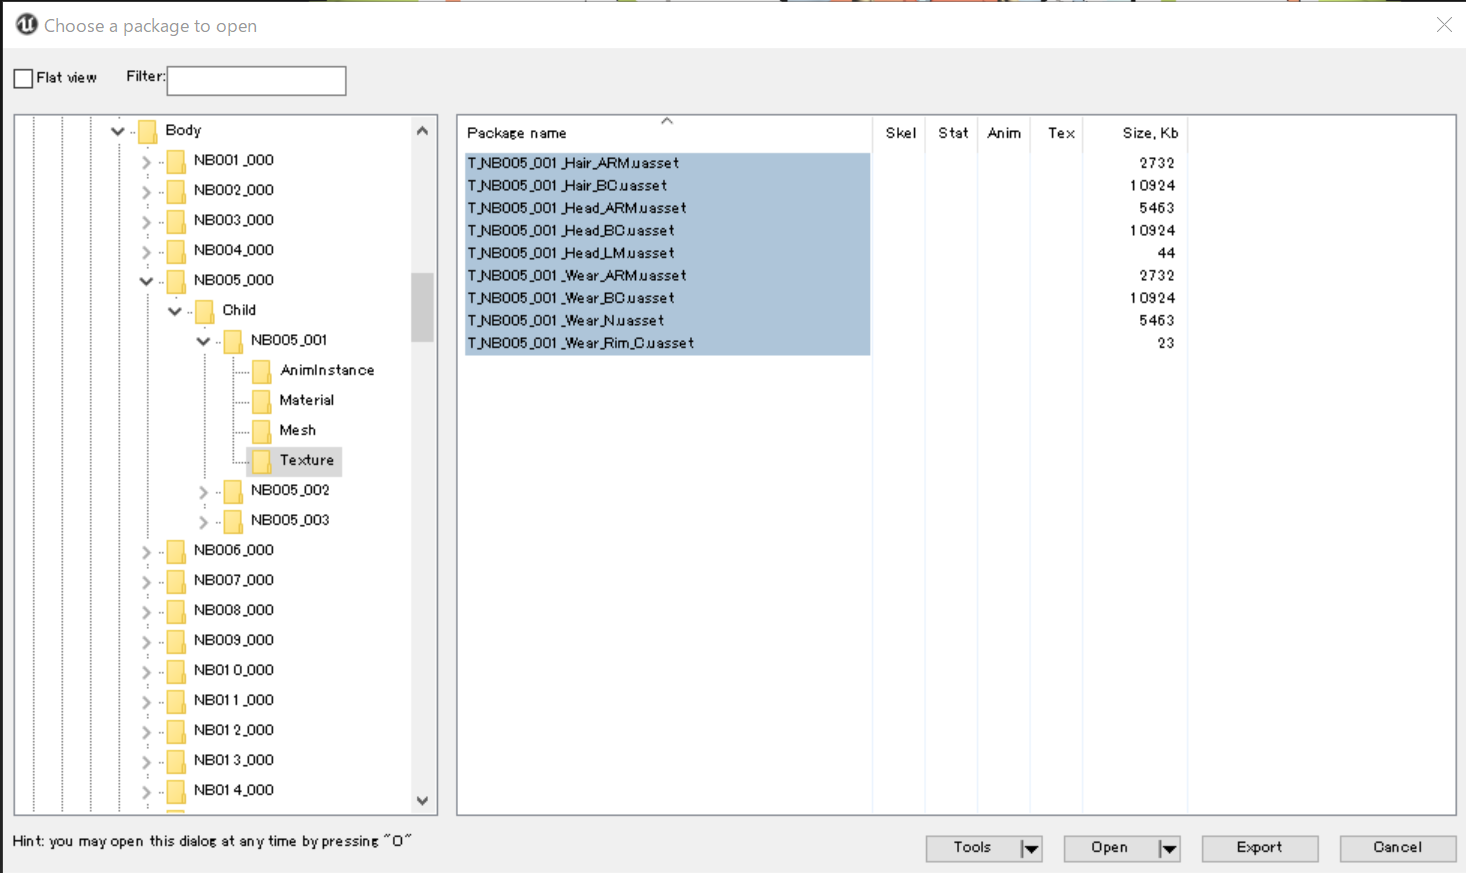Collapse the NB005_000 tree node
The height and width of the screenshot is (873, 1466).
pyautogui.click(x=146, y=281)
